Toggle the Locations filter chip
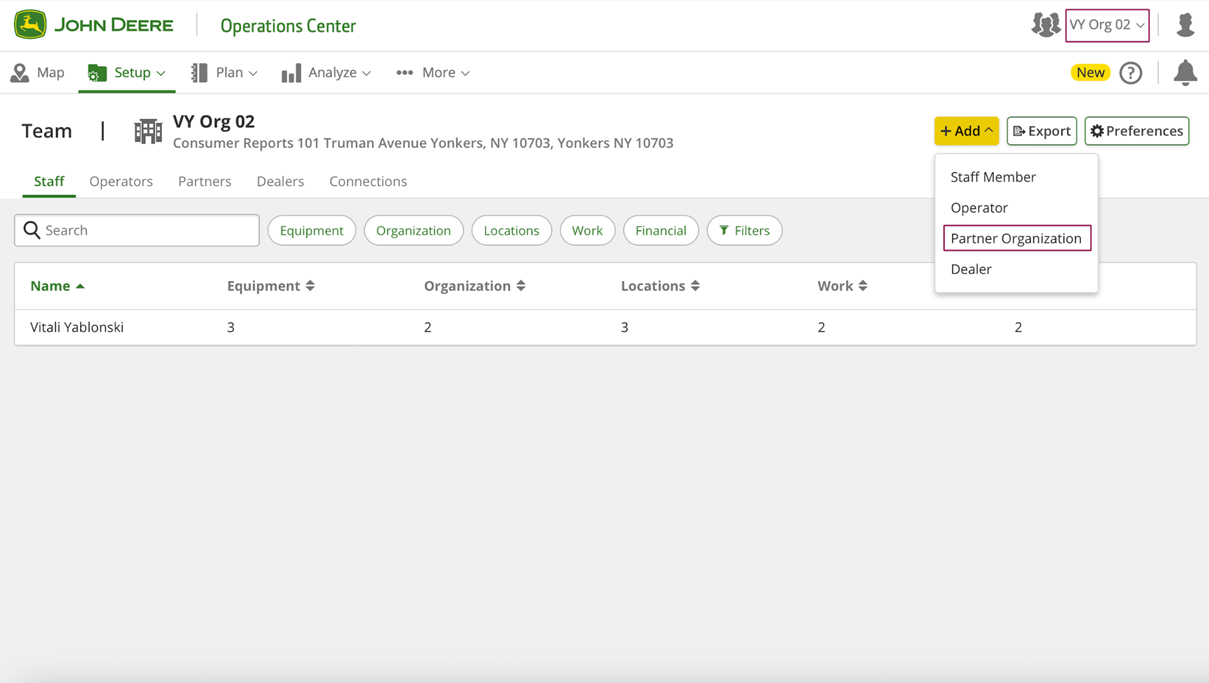The image size is (1209, 683). [511, 230]
